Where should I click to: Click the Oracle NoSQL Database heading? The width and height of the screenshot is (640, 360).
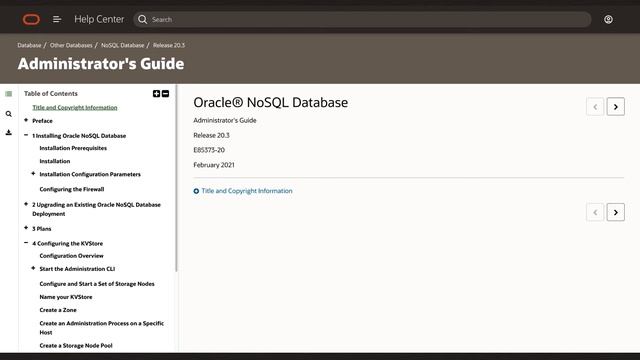click(271, 102)
